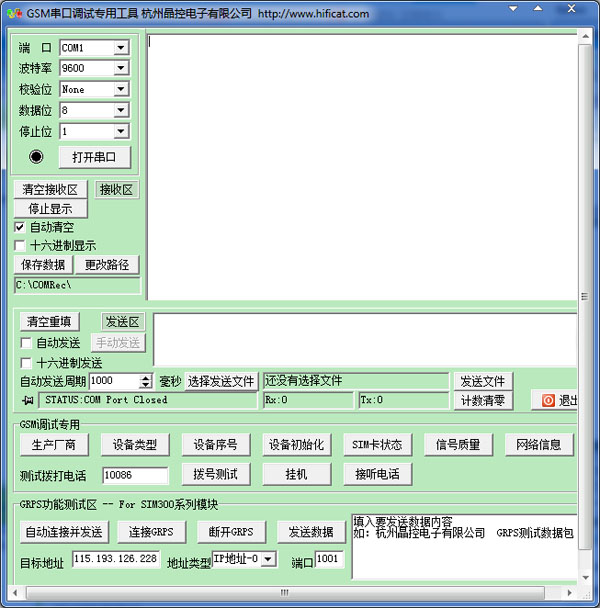The height and width of the screenshot is (608, 600).
Task: Enable the 自动发送 checkbox
Action: tap(26, 343)
